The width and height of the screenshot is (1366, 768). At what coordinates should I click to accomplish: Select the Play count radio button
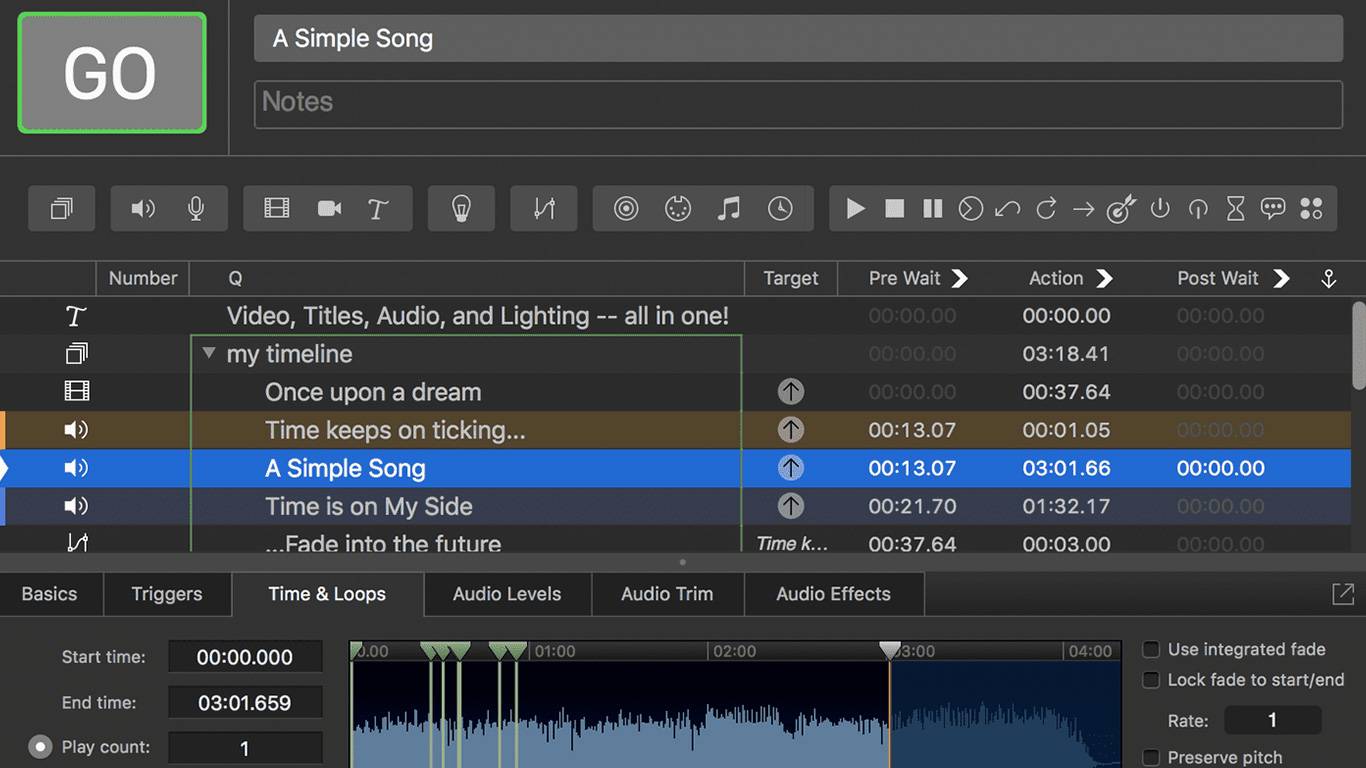[40, 747]
